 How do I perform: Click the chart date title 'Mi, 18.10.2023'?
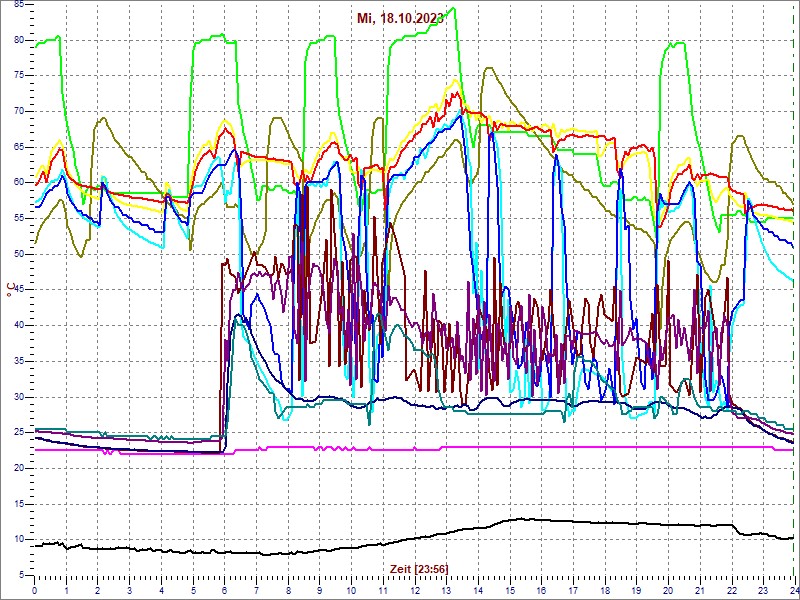pos(401,19)
